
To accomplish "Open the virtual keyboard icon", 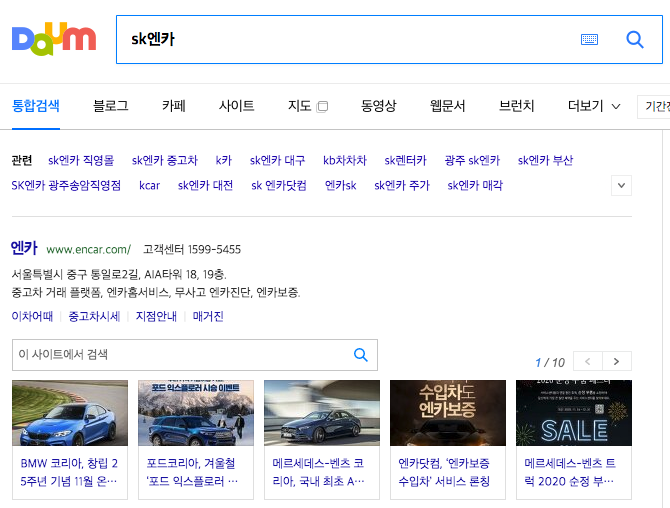I will 589,40.
